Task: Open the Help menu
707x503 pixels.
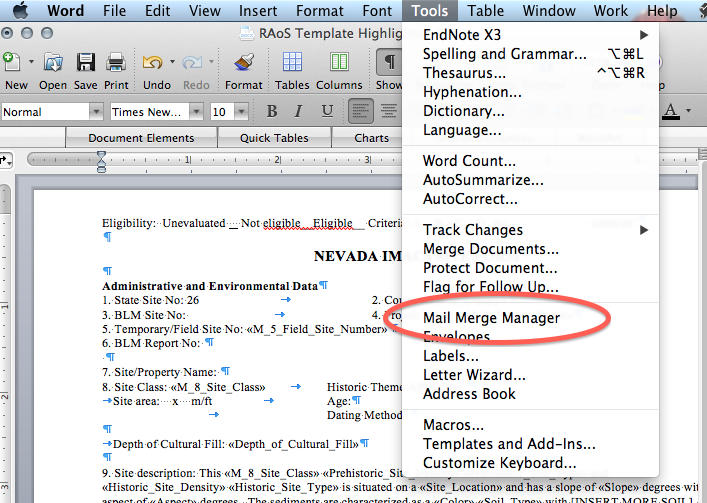Action: point(662,10)
